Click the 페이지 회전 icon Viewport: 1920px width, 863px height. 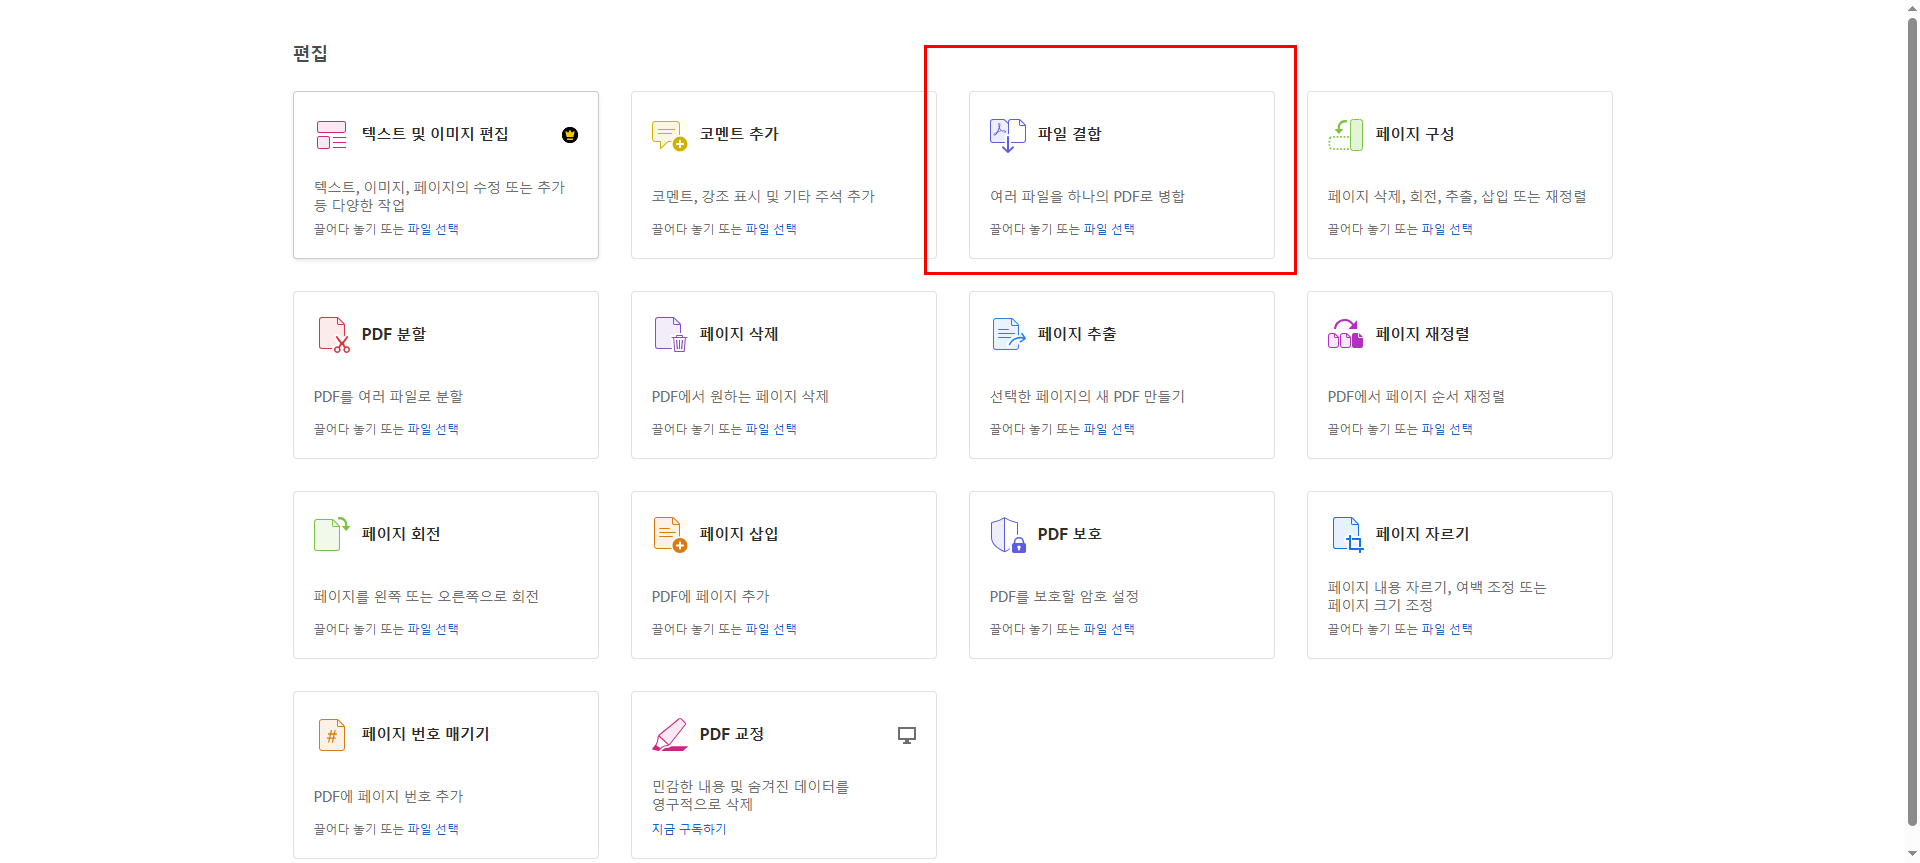331,534
